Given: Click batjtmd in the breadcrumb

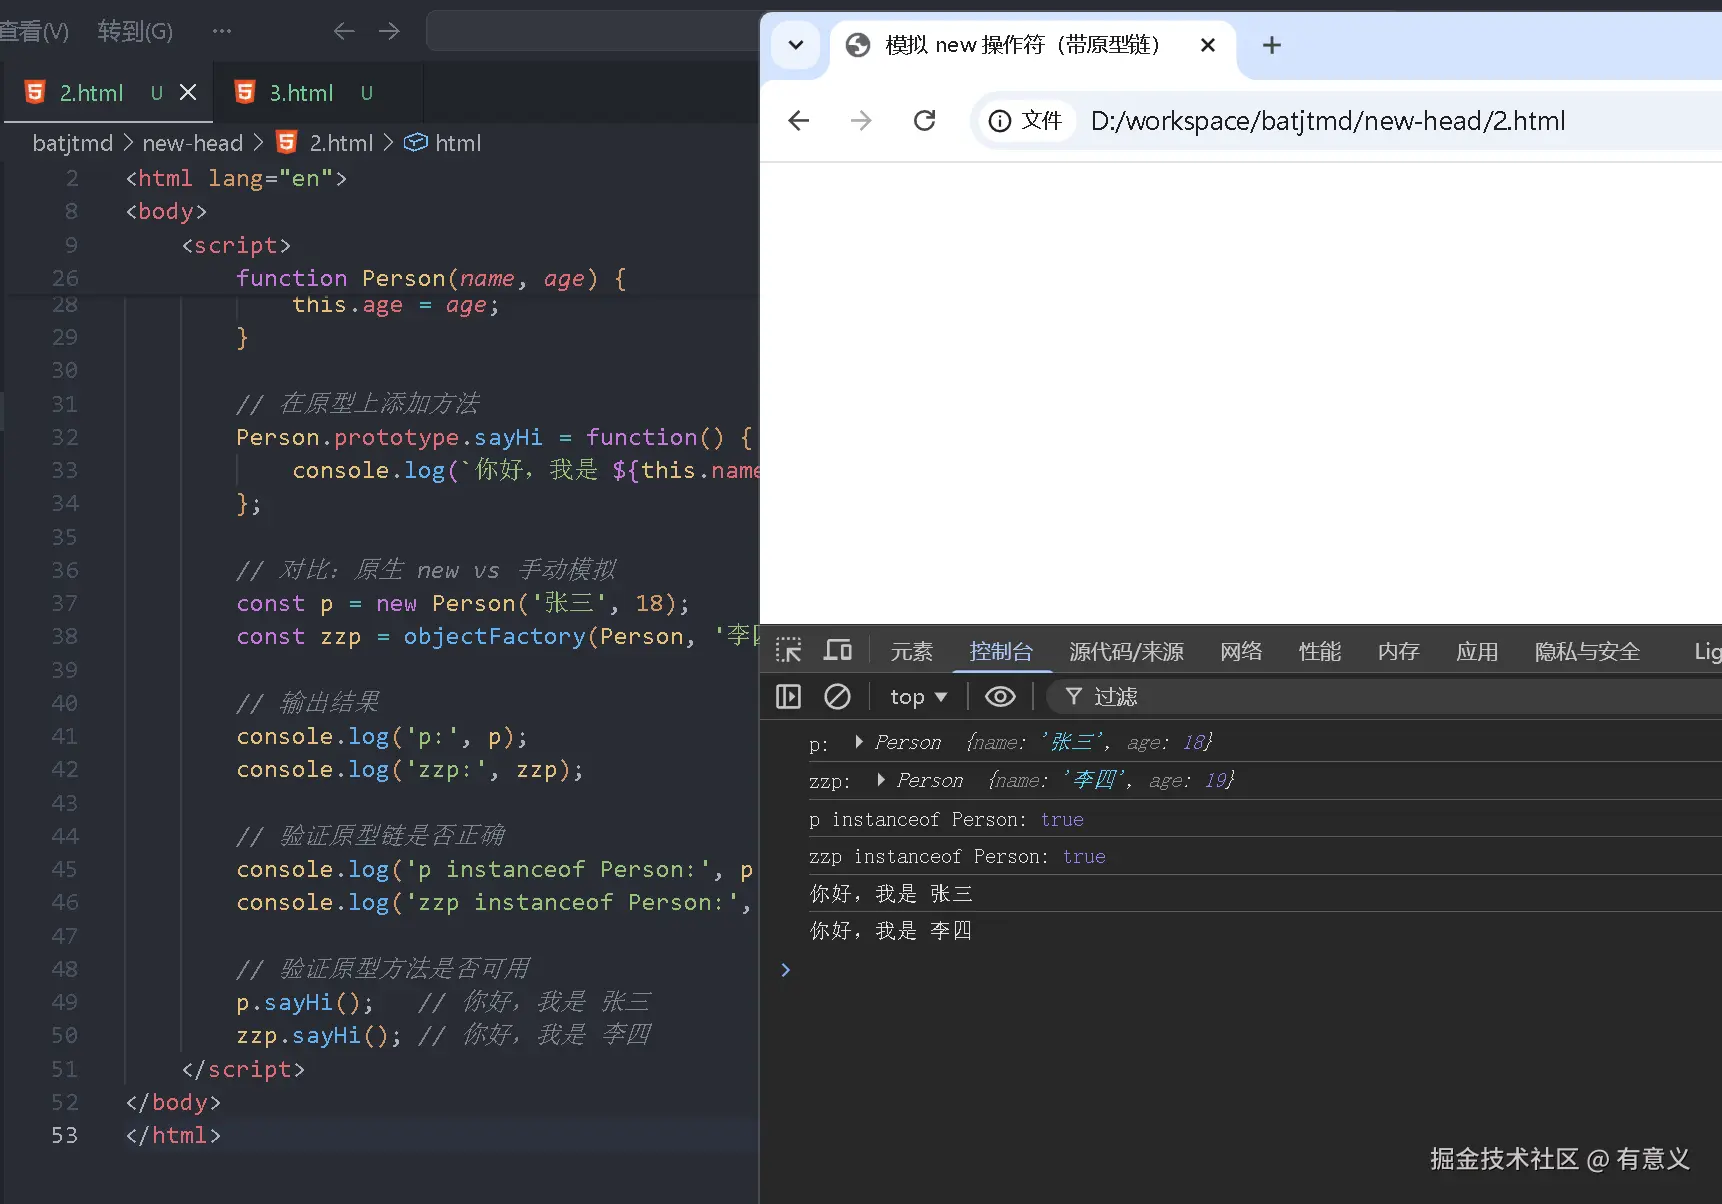Looking at the screenshot, I should point(73,143).
